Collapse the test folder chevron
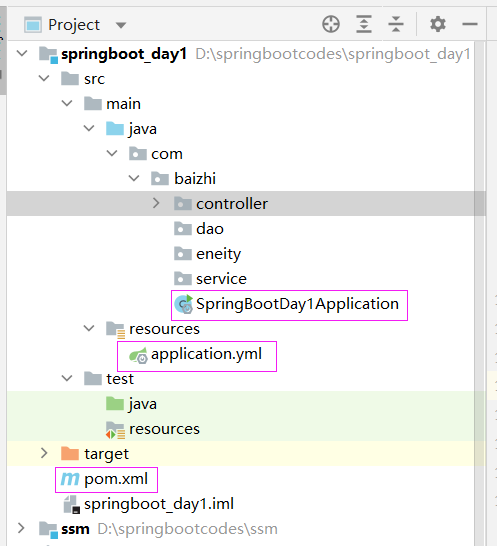The height and width of the screenshot is (546, 497). (x=67, y=378)
